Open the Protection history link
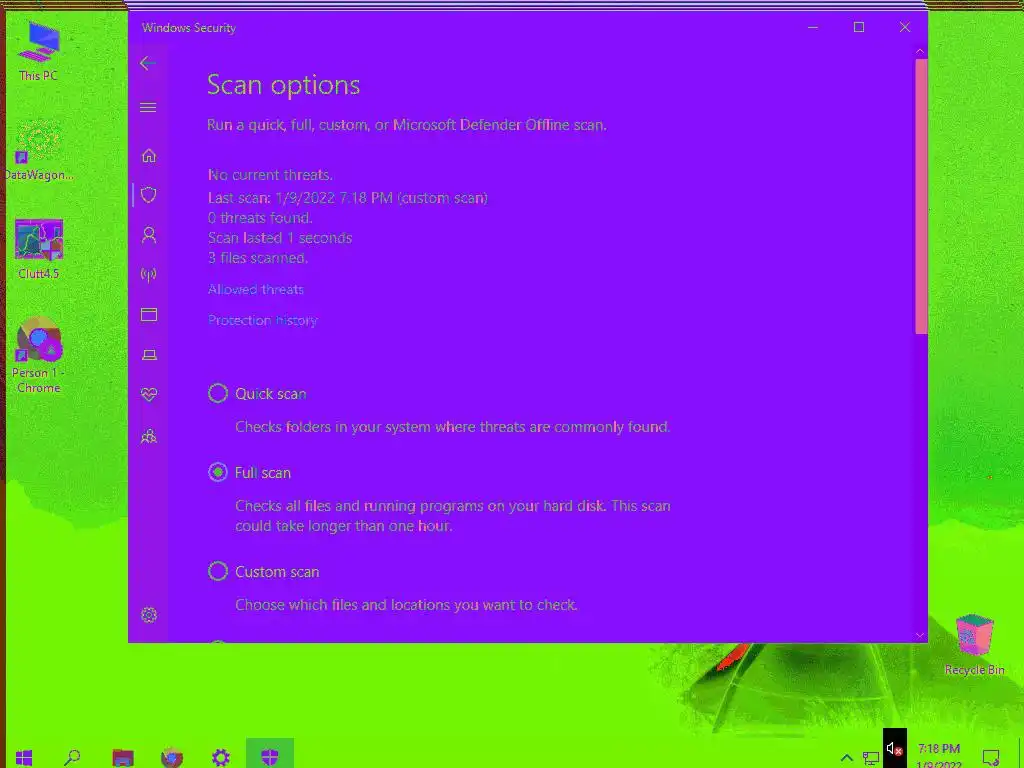1024x768 pixels. point(263,320)
